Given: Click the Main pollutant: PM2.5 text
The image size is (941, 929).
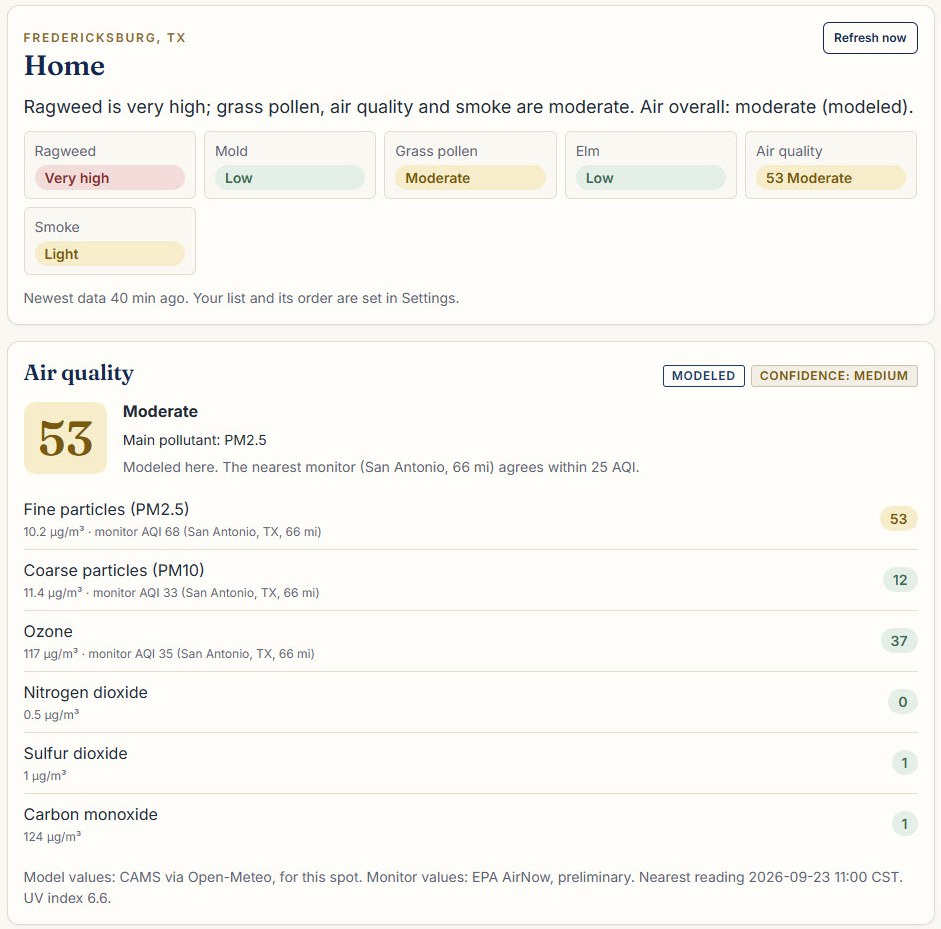Looking at the screenshot, I should (x=194, y=440).
